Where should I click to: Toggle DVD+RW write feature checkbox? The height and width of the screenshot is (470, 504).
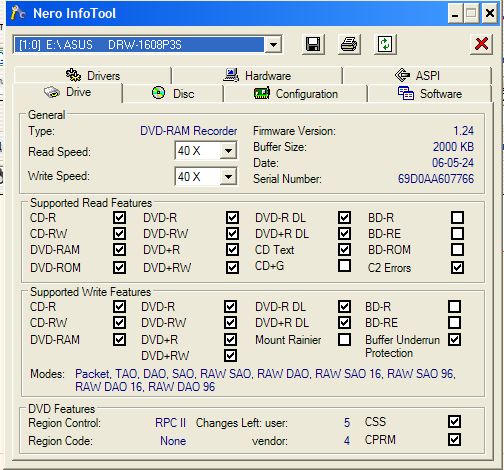coord(231,355)
